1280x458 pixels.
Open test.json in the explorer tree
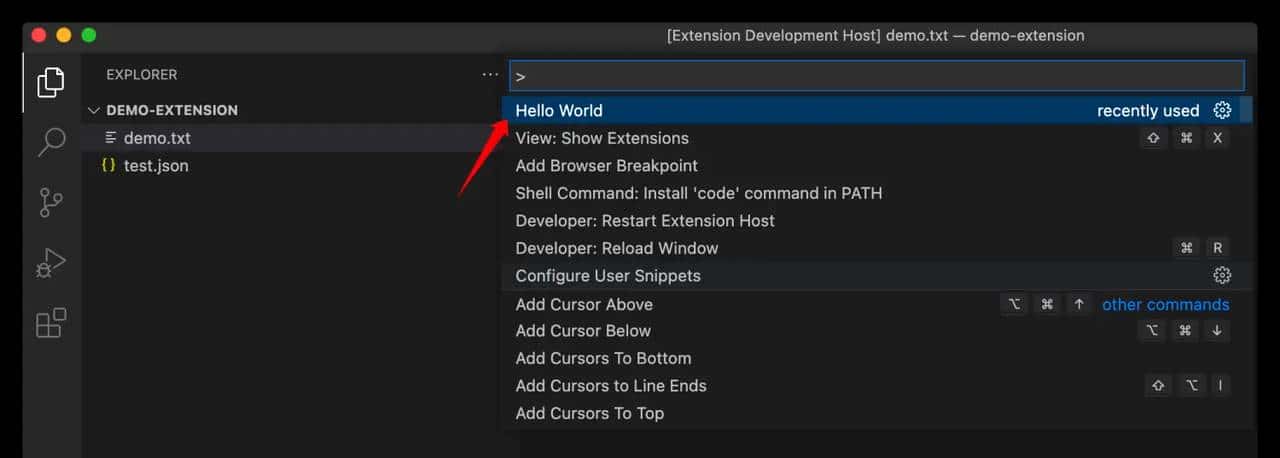[155, 166]
